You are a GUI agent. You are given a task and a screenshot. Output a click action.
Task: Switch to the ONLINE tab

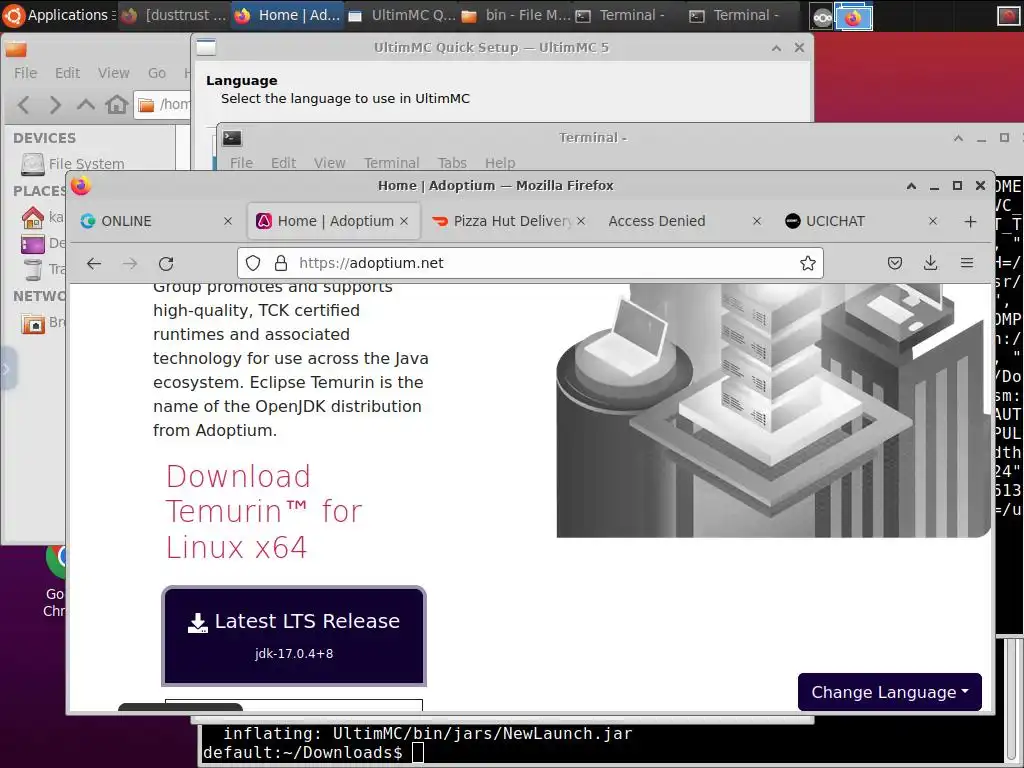tap(157, 221)
